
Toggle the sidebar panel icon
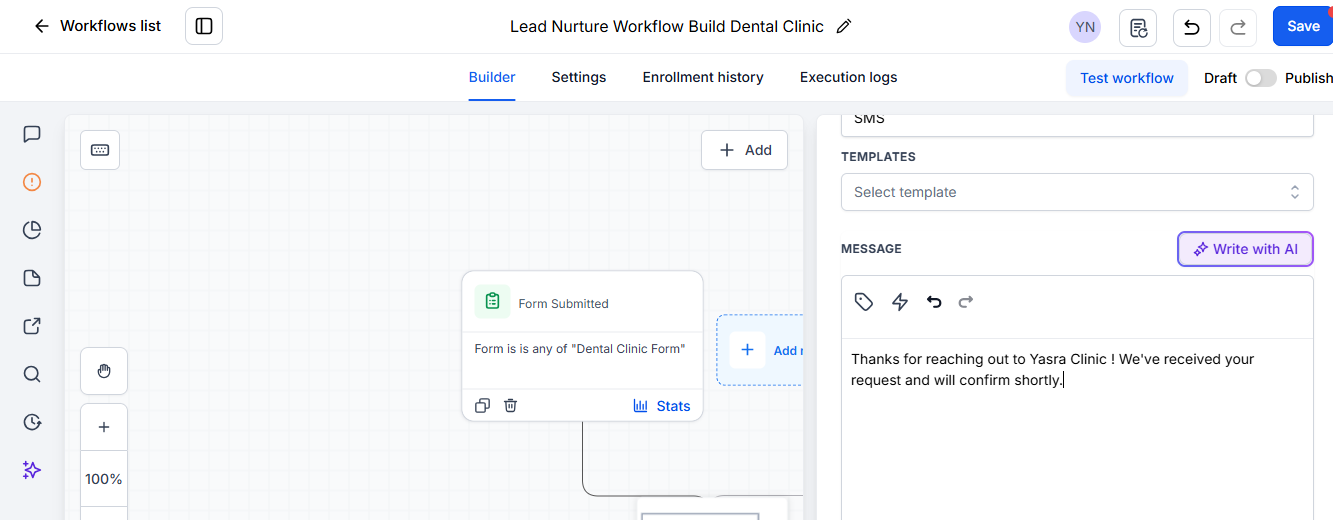(204, 26)
